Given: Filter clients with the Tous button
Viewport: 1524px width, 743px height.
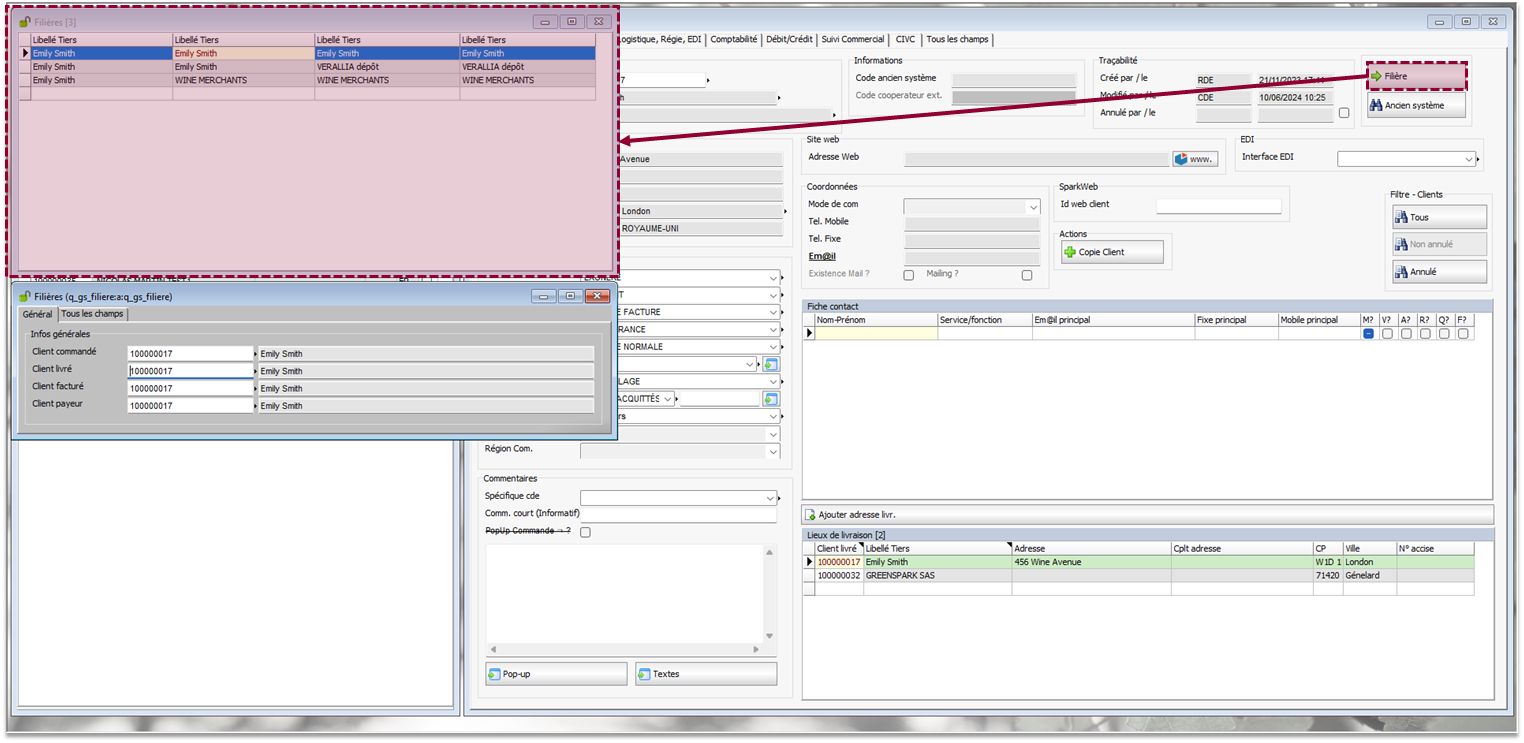Looking at the screenshot, I should click(x=1438, y=217).
